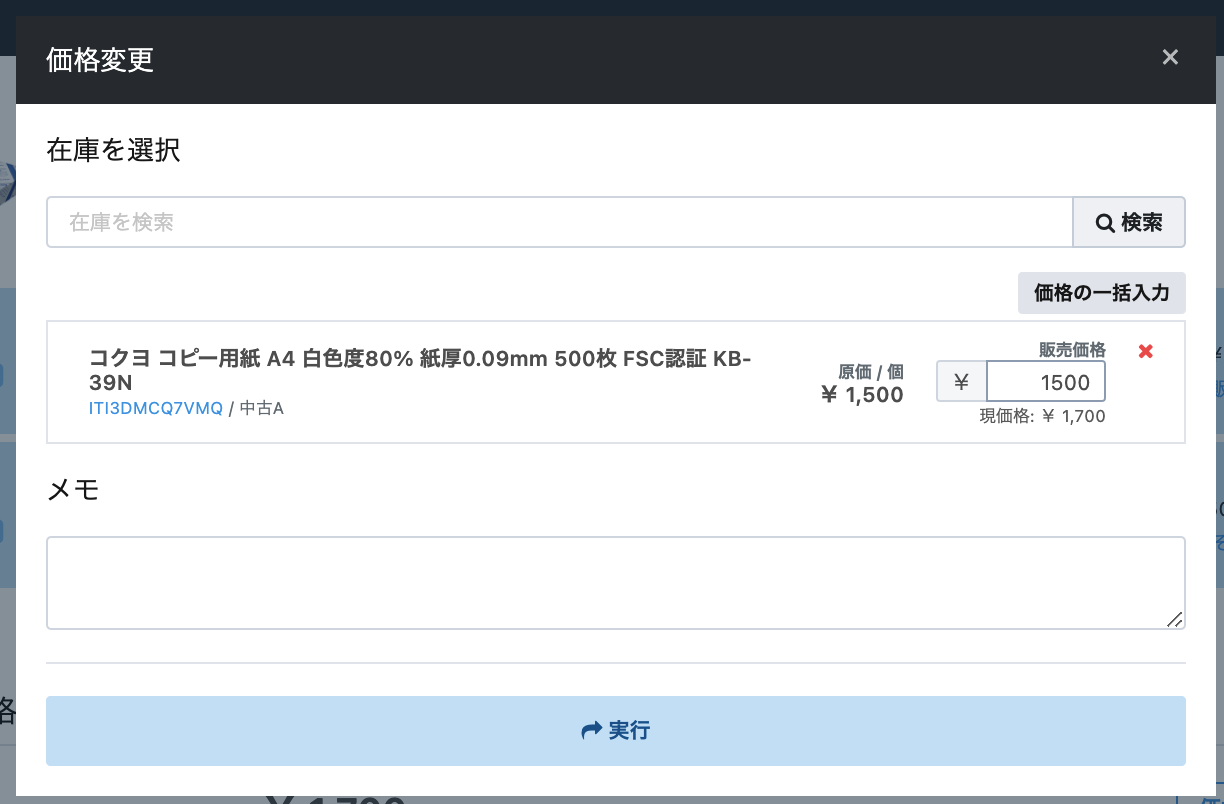Click the 現価格: ¥ 1,700 text
This screenshot has height=804, width=1224.
[1043, 416]
